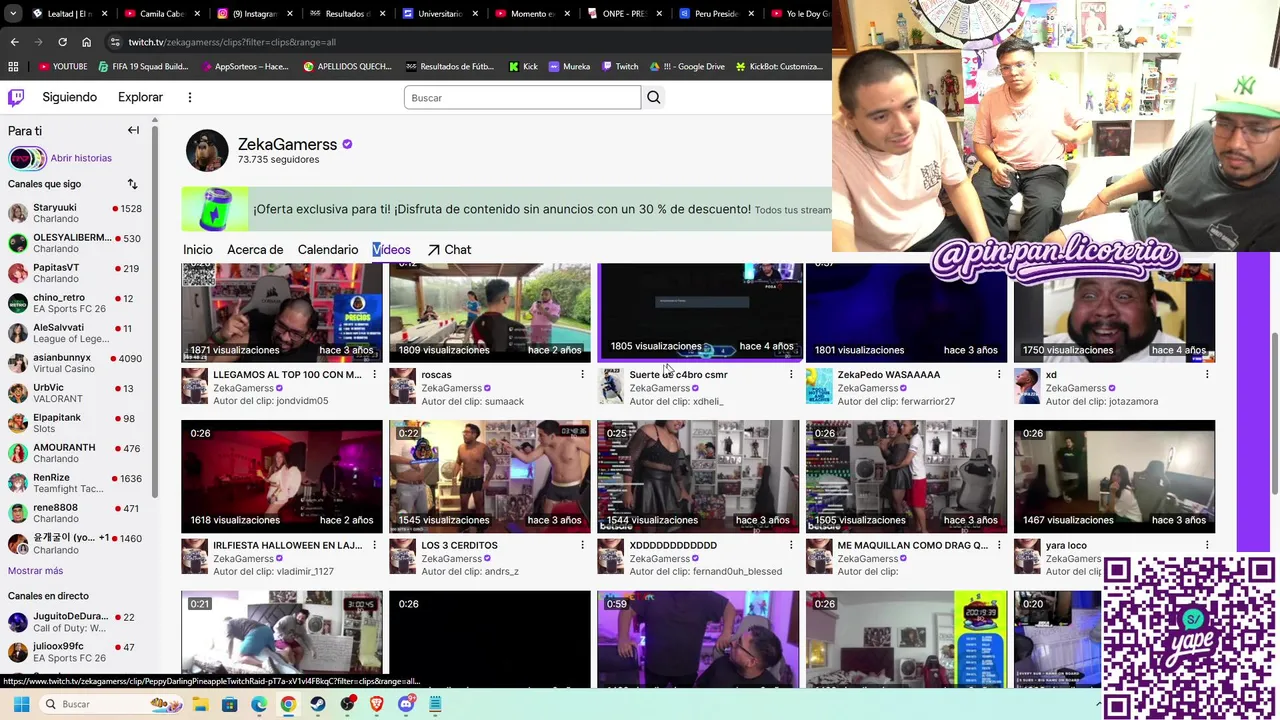Open options menu for LOS 3 CERDITOS clip
Image resolution: width=1280 pixels, height=720 pixels.
pyautogui.click(x=582, y=545)
